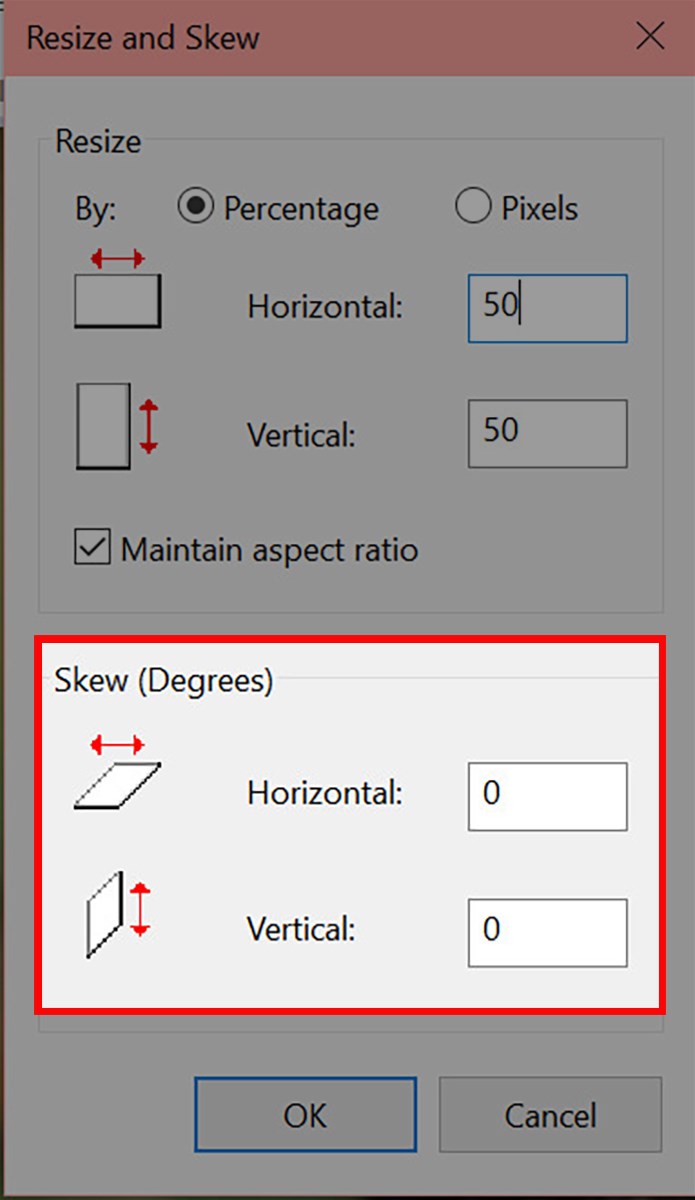This screenshot has height=1200, width=695.
Task: Close the Resize and Skew dialog
Action: point(650,38)
